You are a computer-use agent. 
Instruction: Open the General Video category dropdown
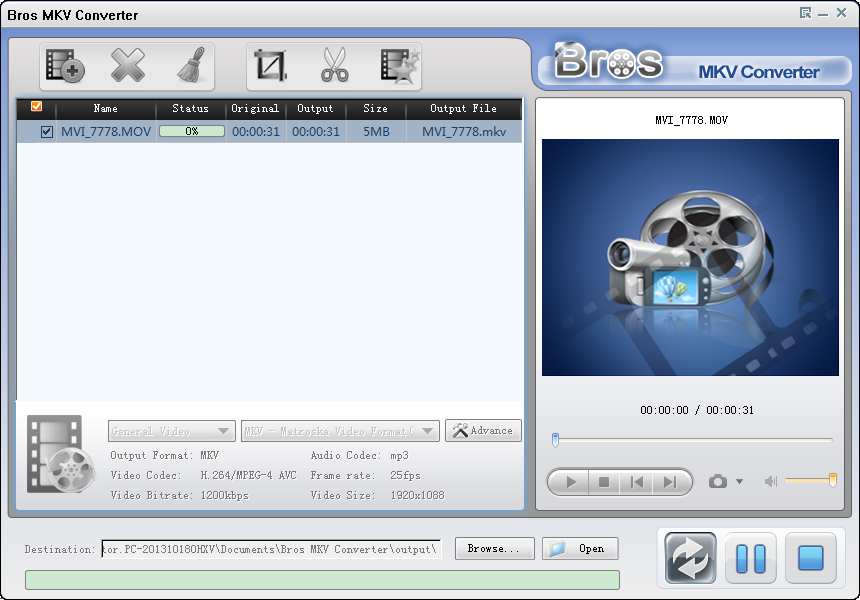pyautogui.click(x=172, y=431)
